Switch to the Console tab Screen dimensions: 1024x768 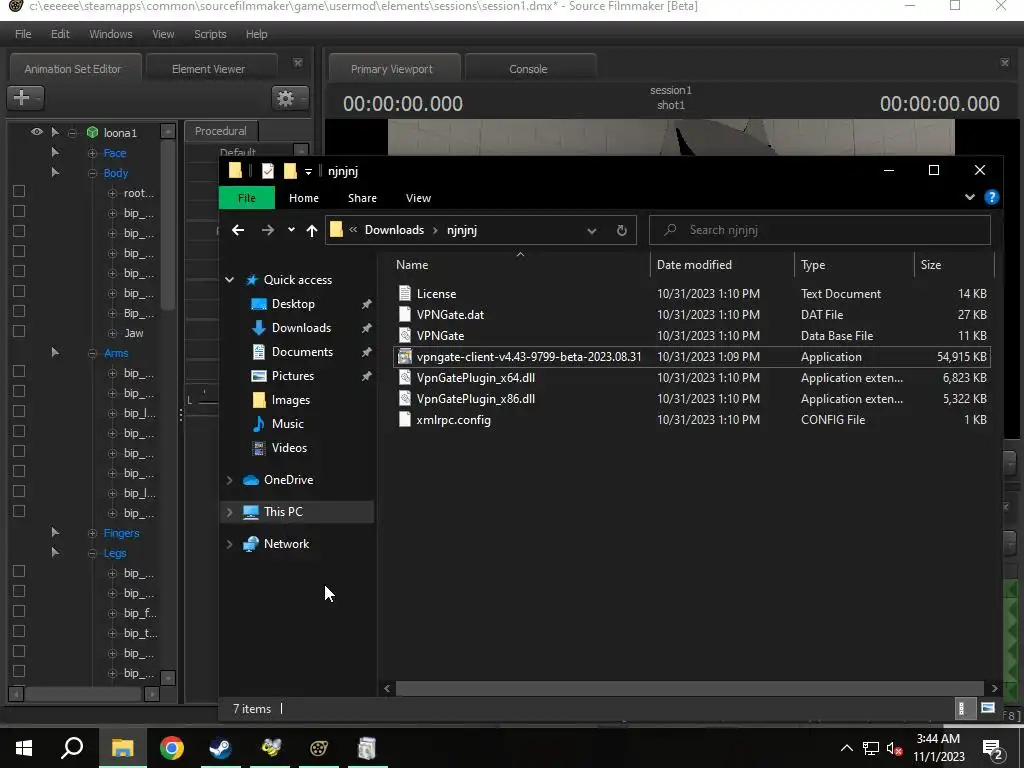(528, 69)
